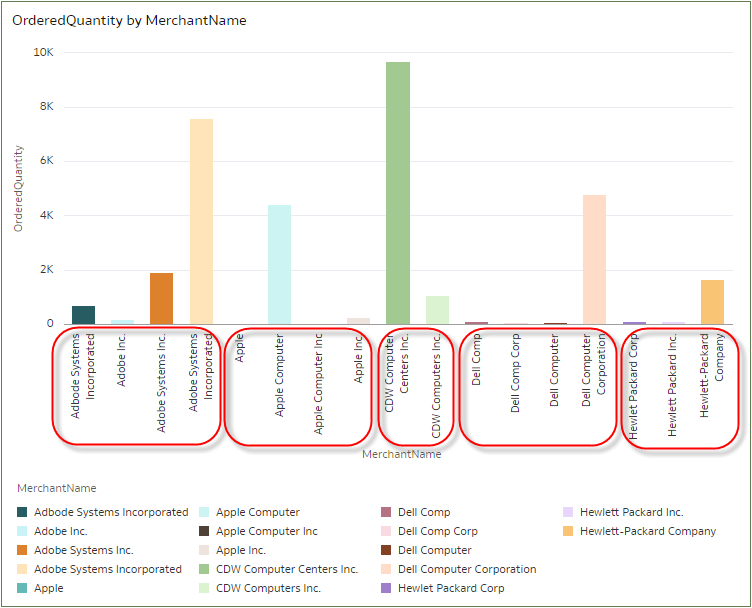Click the Adobe Systems Inc. x-axis label
752x608 pixels.
(x=161, y=383)
